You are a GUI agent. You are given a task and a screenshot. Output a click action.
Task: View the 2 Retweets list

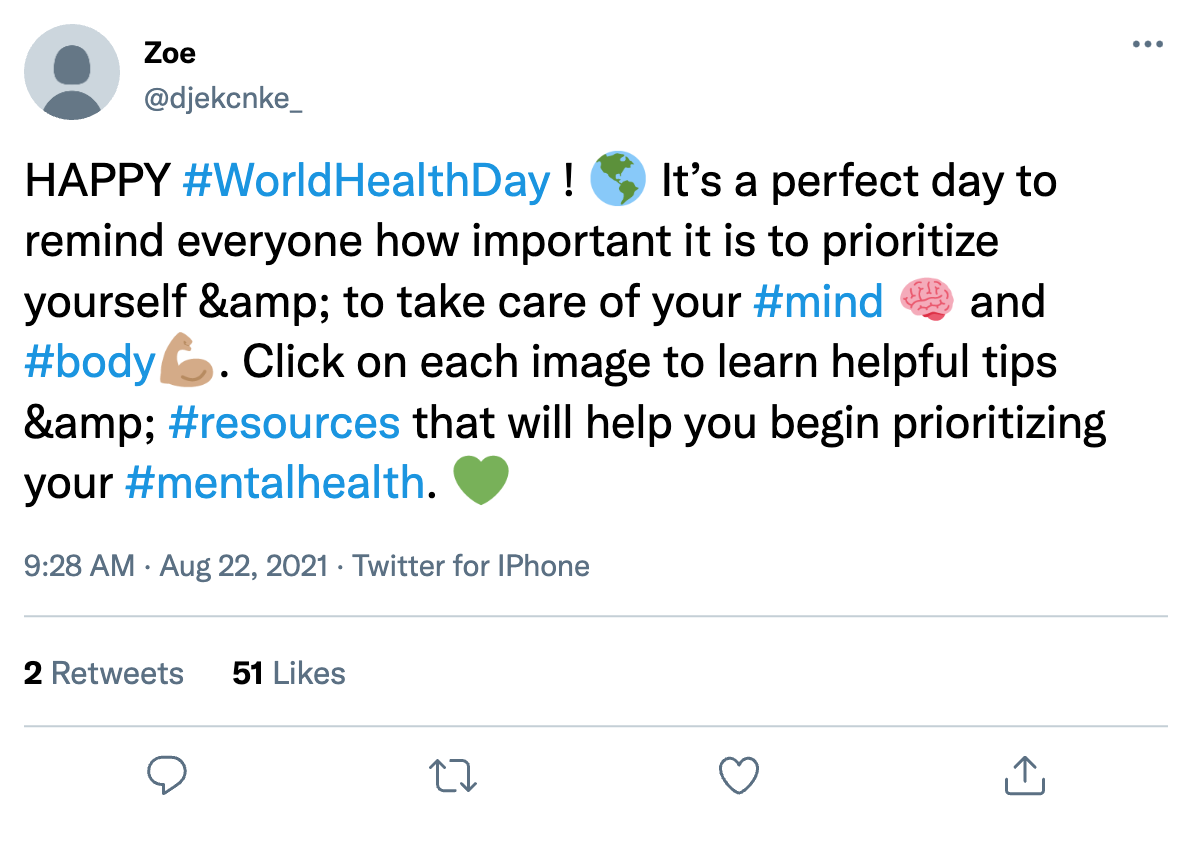pos(104,673)
